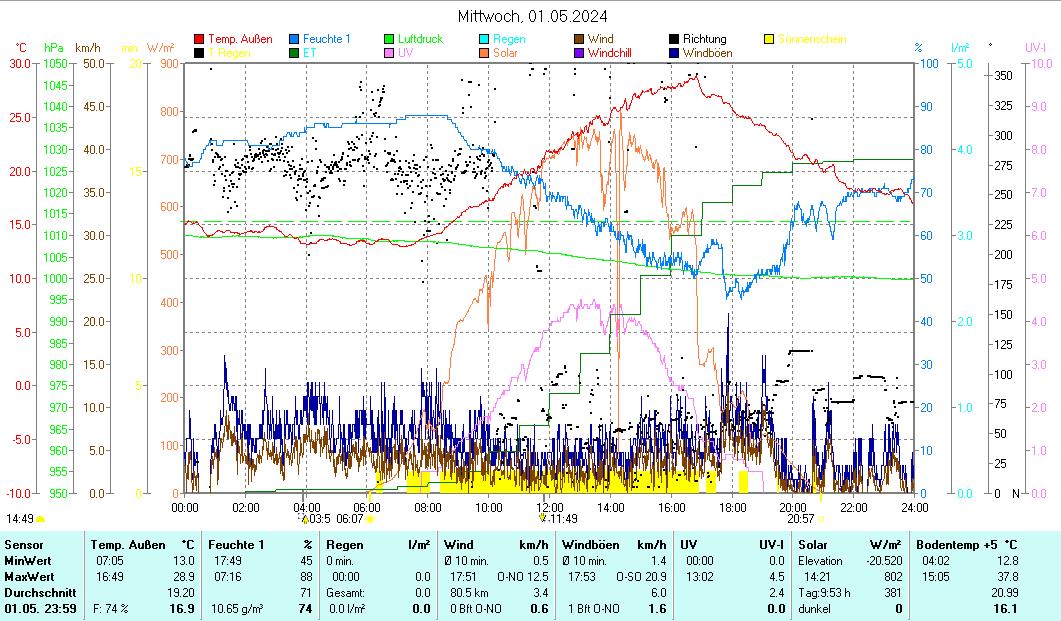Image resolution: width=1061 pixels, height=621 pixels.
Task: Click the 20:57 sunset marker below the axis
Action: tap(800, 519)
